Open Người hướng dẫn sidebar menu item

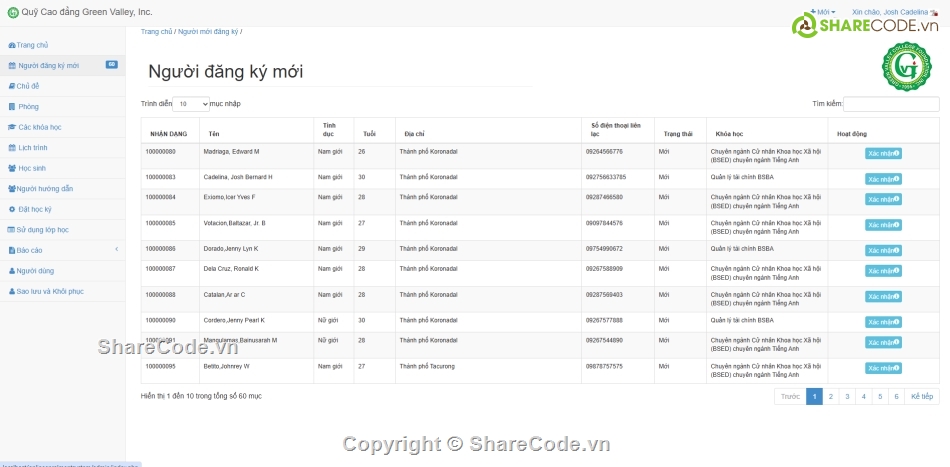point(41,188)
